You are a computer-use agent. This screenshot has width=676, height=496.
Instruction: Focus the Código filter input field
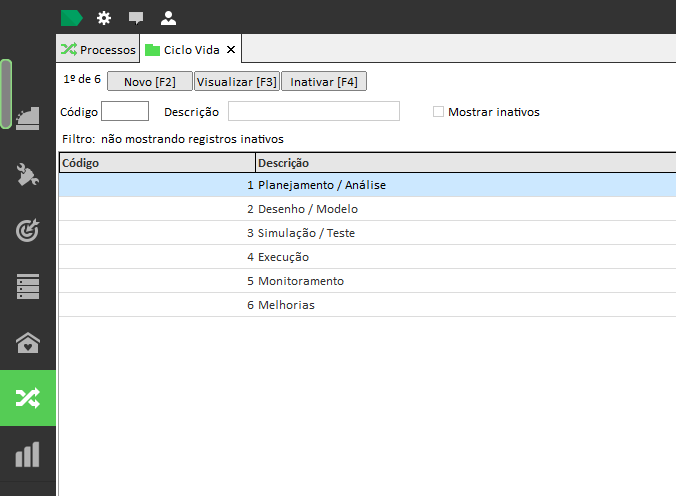point(125,111)
